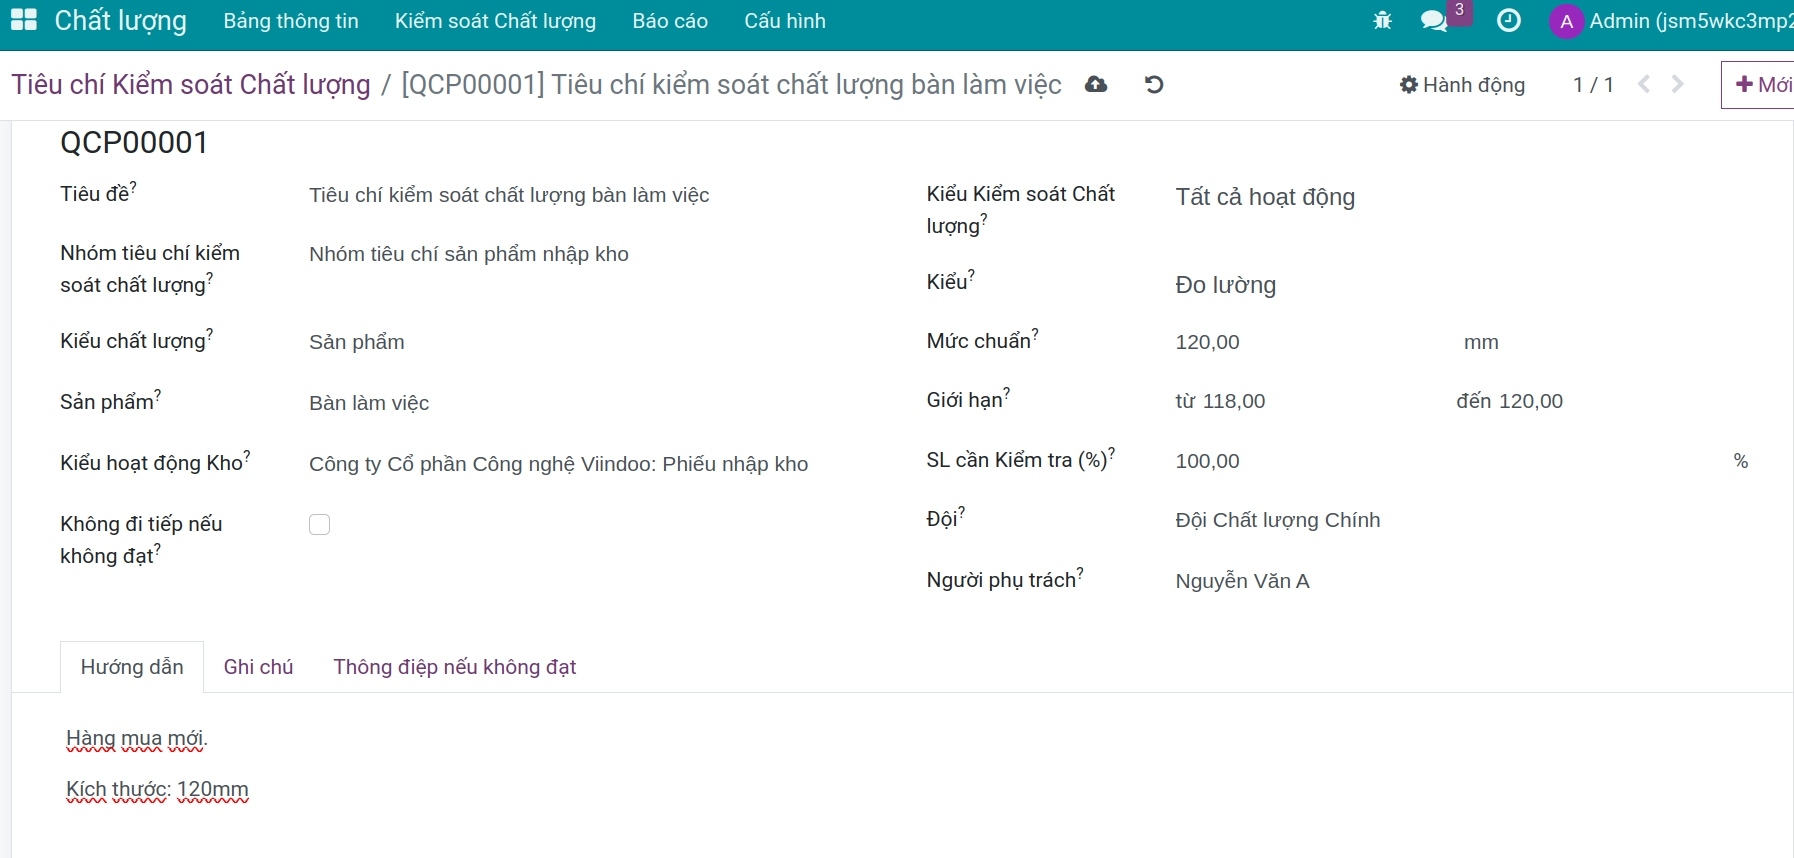Open Báo cáo menu

(670, 21)
